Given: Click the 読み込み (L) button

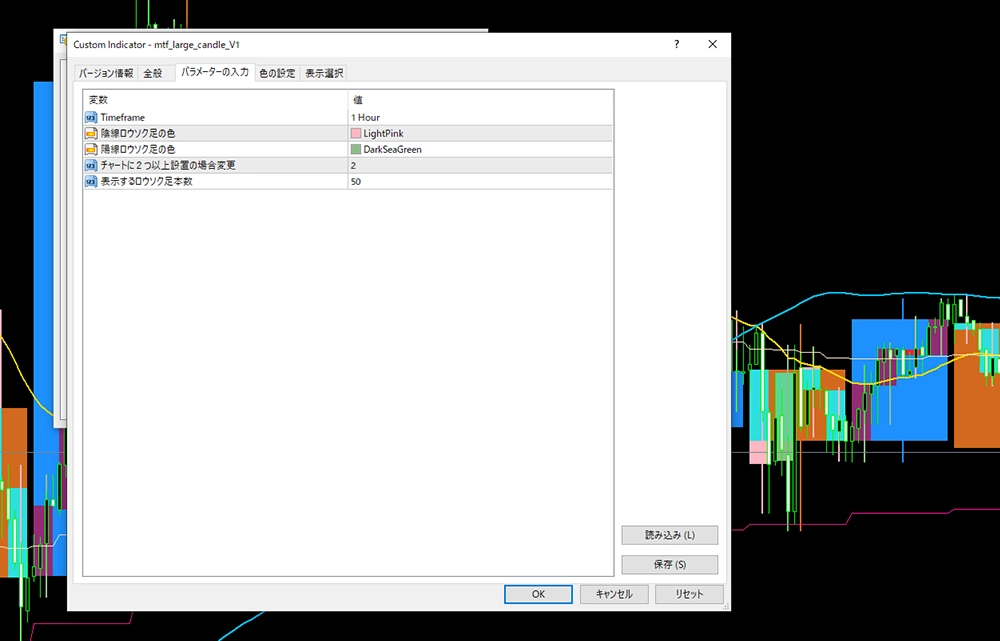Looking at the screenshot, I should 670,535.
